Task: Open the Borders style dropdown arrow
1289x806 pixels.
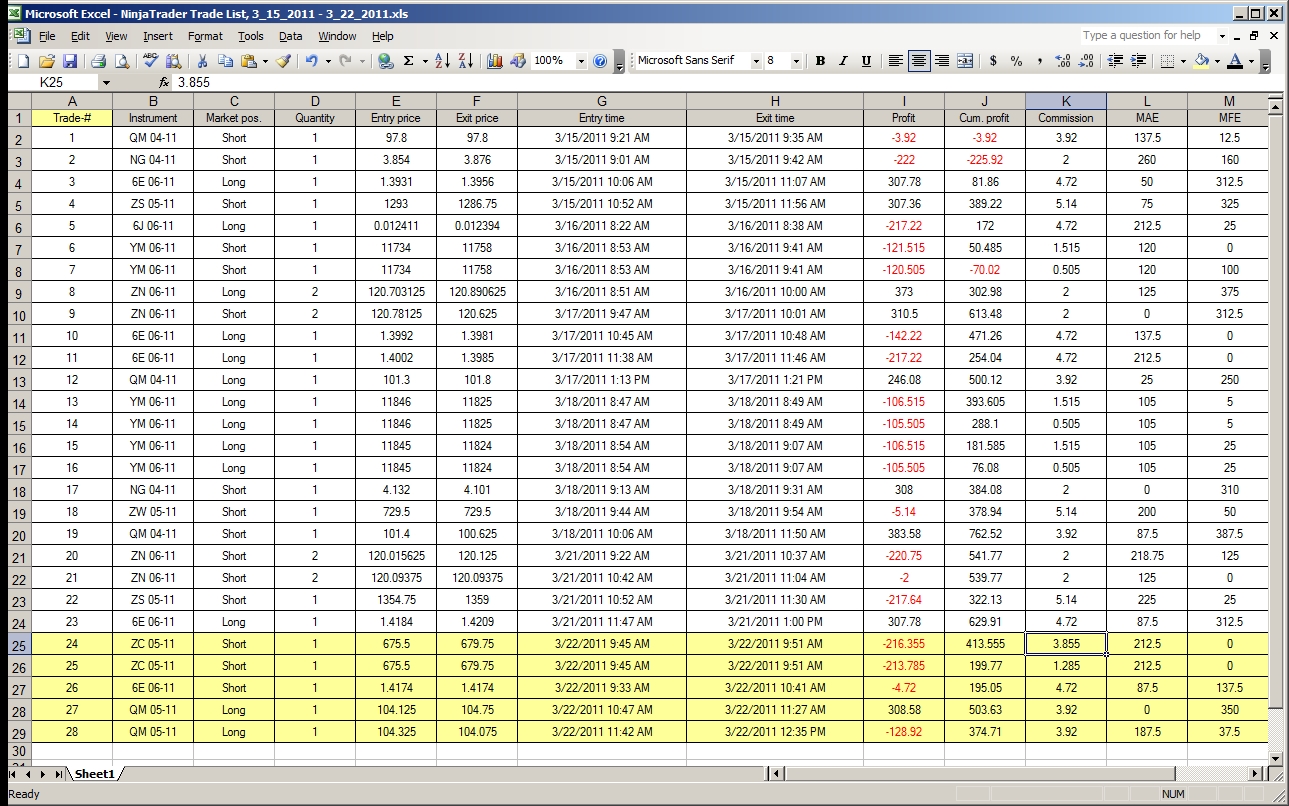Action: coord(1183,61)
